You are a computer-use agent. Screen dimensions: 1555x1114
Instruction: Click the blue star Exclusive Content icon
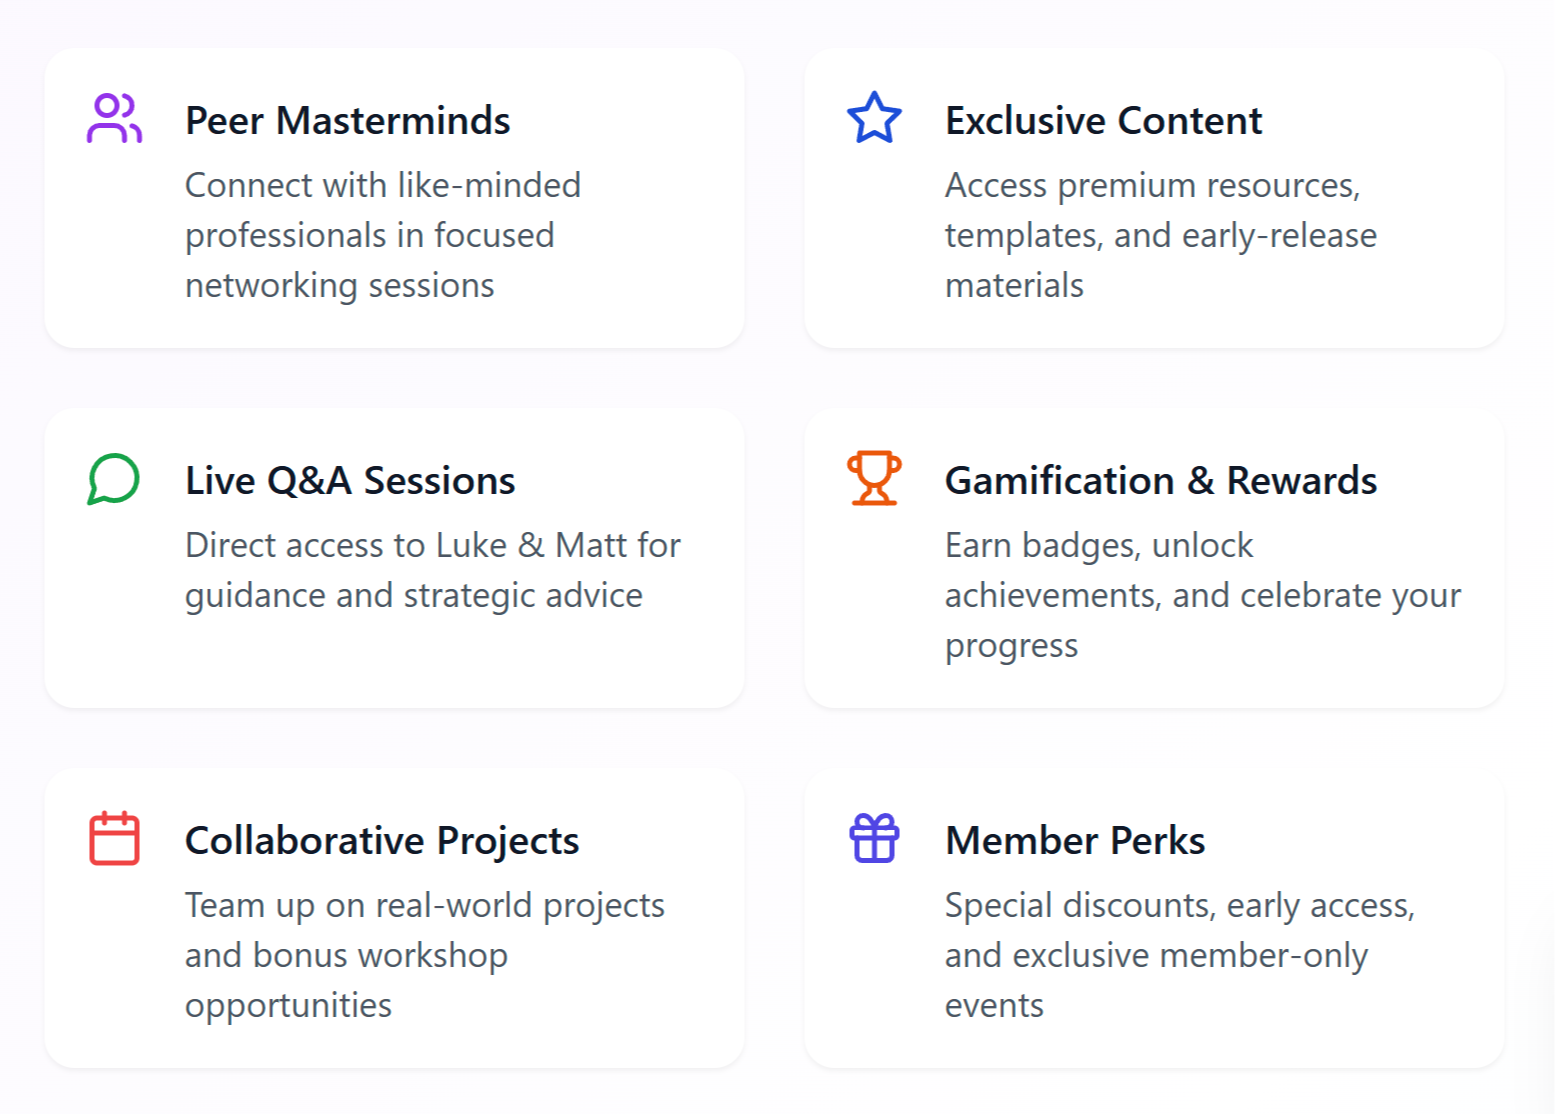click(x=874, y=118)
